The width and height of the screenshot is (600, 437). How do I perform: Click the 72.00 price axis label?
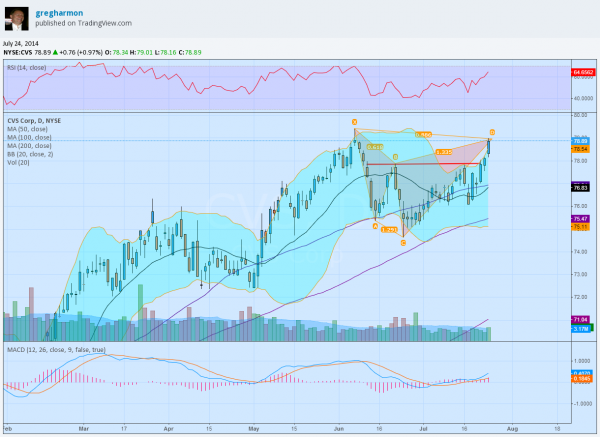tap(580, 297)
